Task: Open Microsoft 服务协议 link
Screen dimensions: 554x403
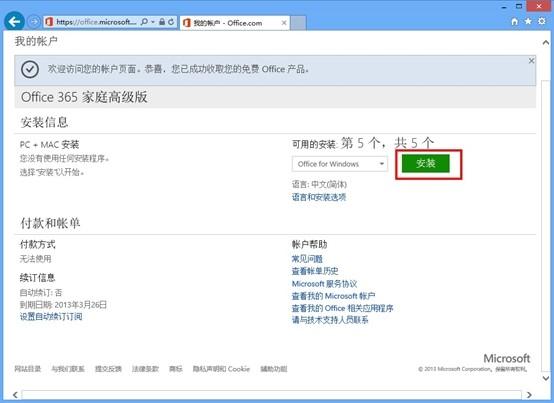Action: [x=324, y=284]
